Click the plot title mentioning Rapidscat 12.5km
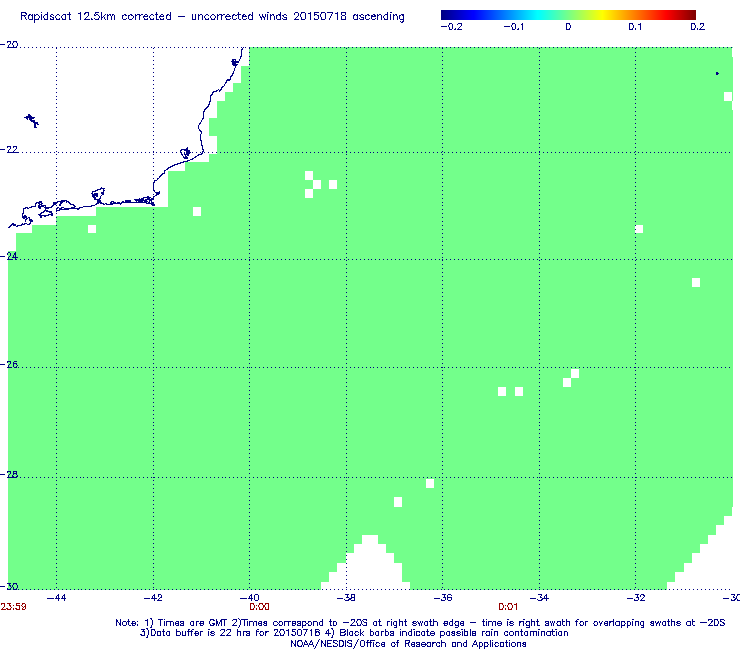Image resolution: width=740 pixels, height=650 pixels. [x=212, y=17]
